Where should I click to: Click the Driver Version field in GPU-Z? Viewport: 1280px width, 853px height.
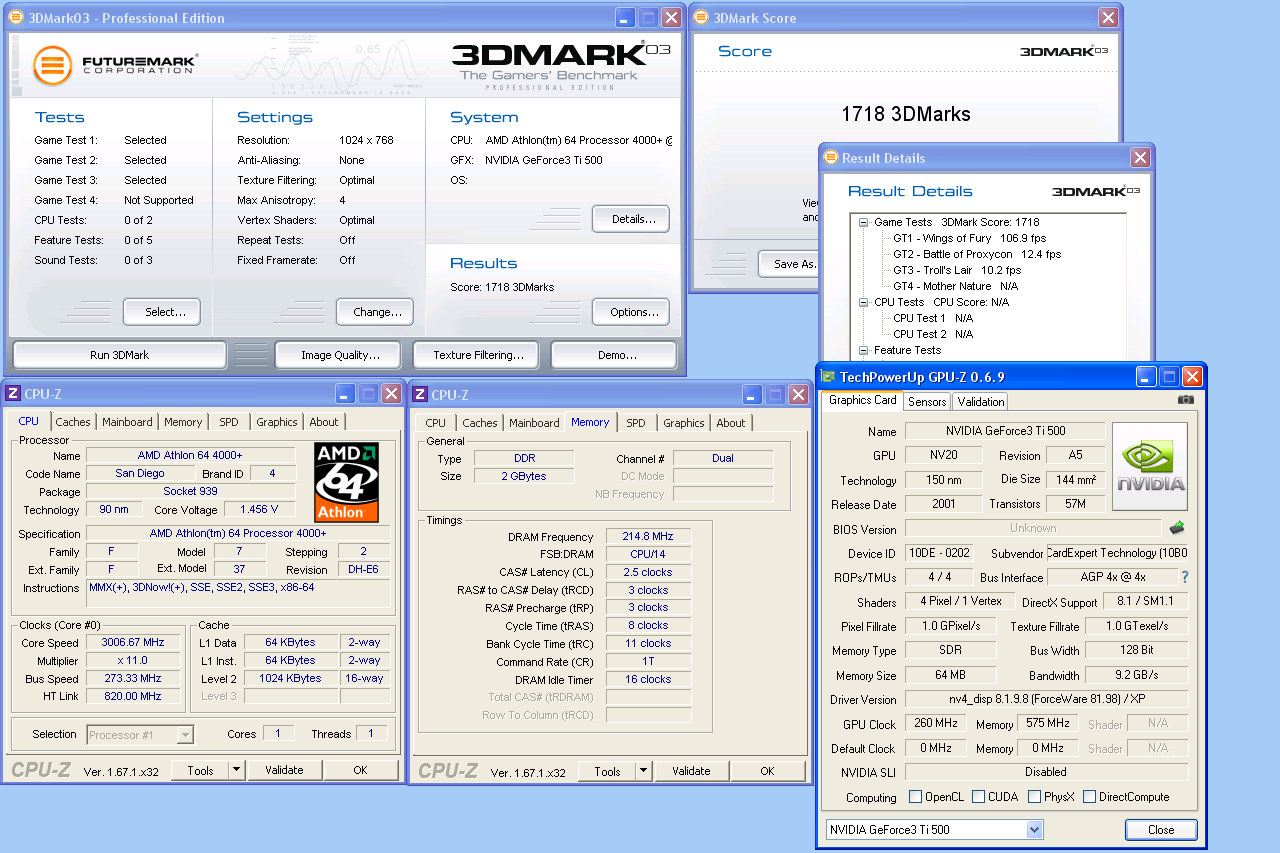click(1047, 699)
